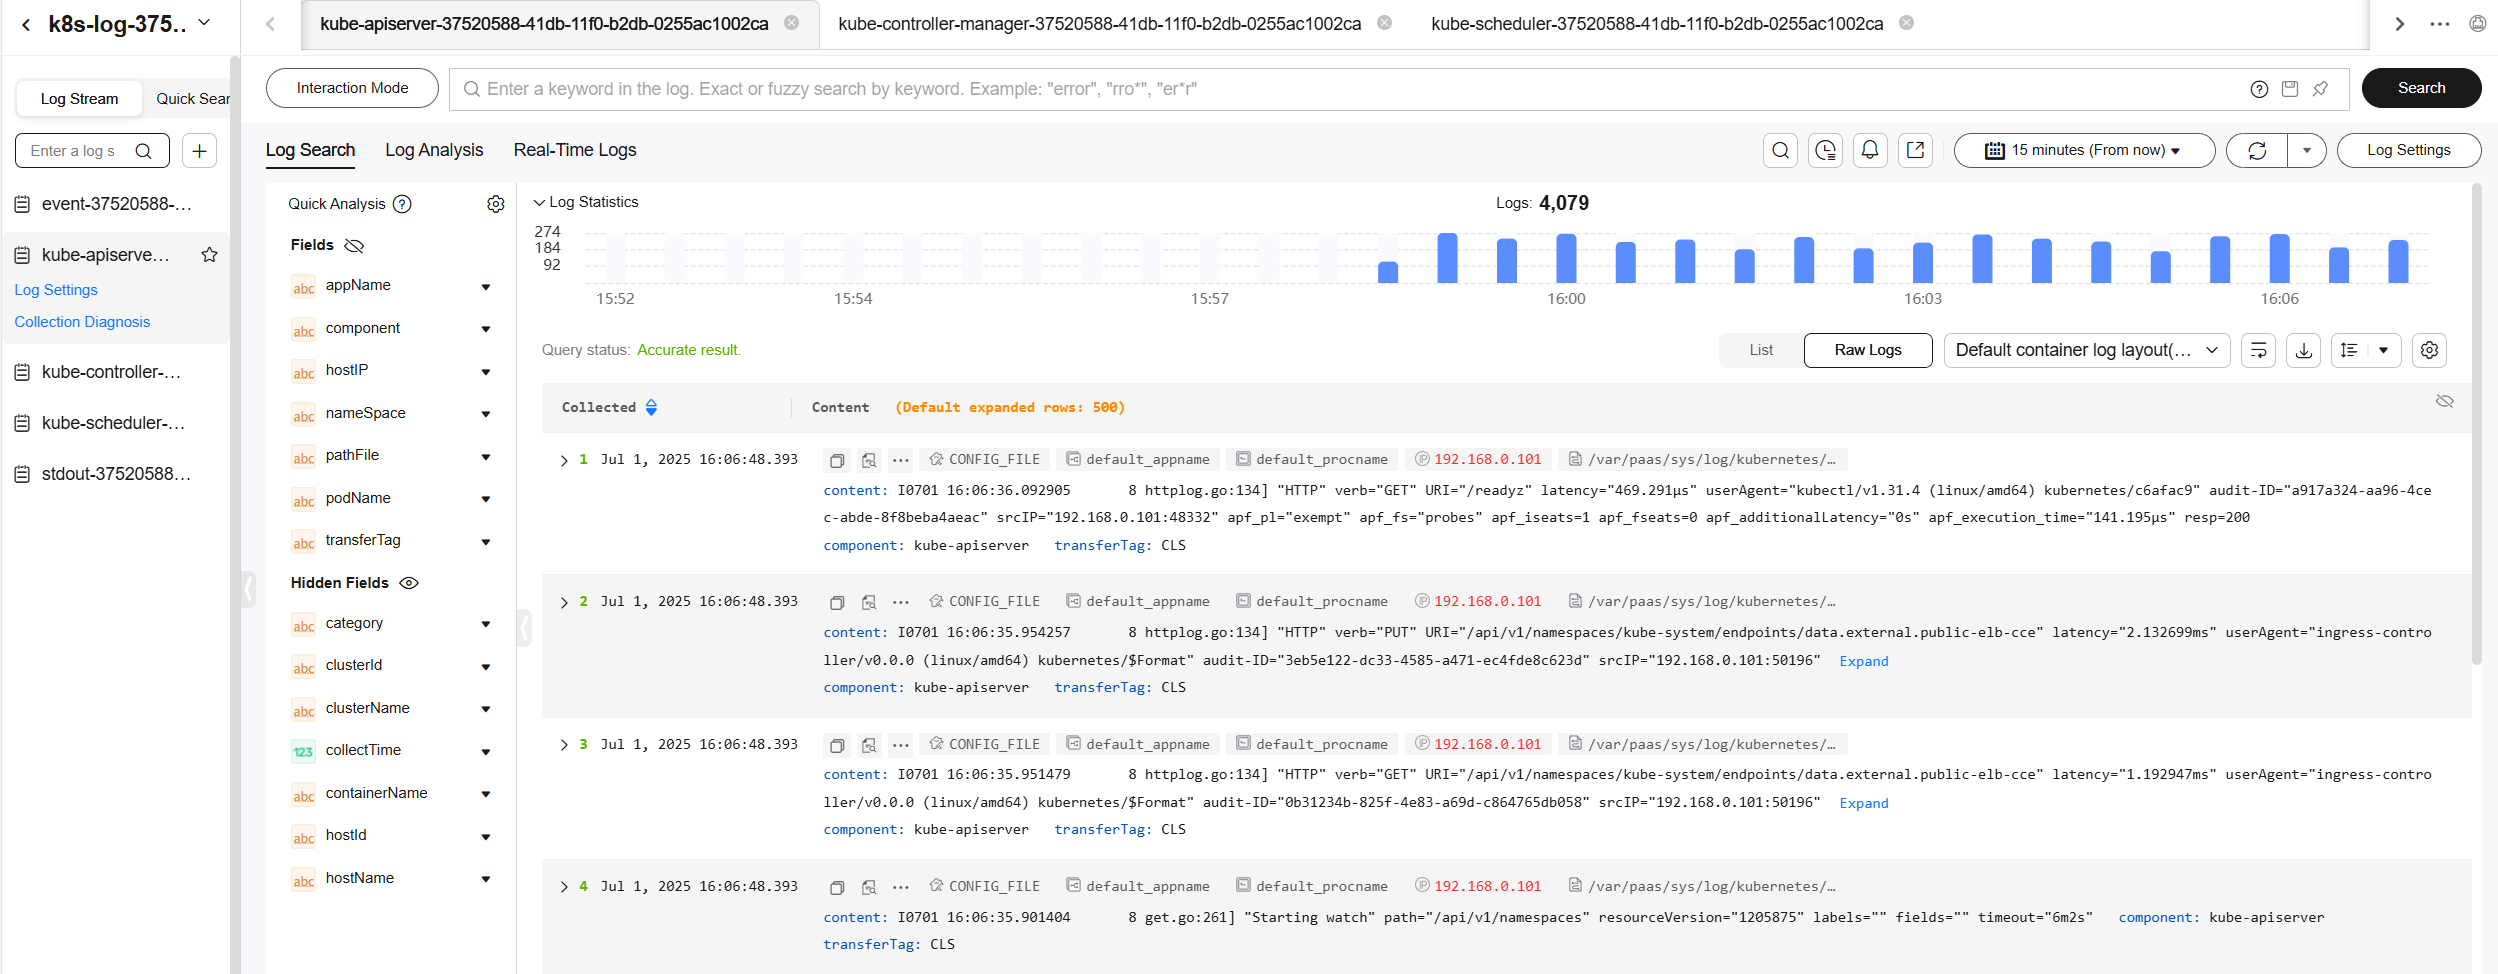
Task: Collapse the Log Statistics chart section
Action: (x=539, y=202)
